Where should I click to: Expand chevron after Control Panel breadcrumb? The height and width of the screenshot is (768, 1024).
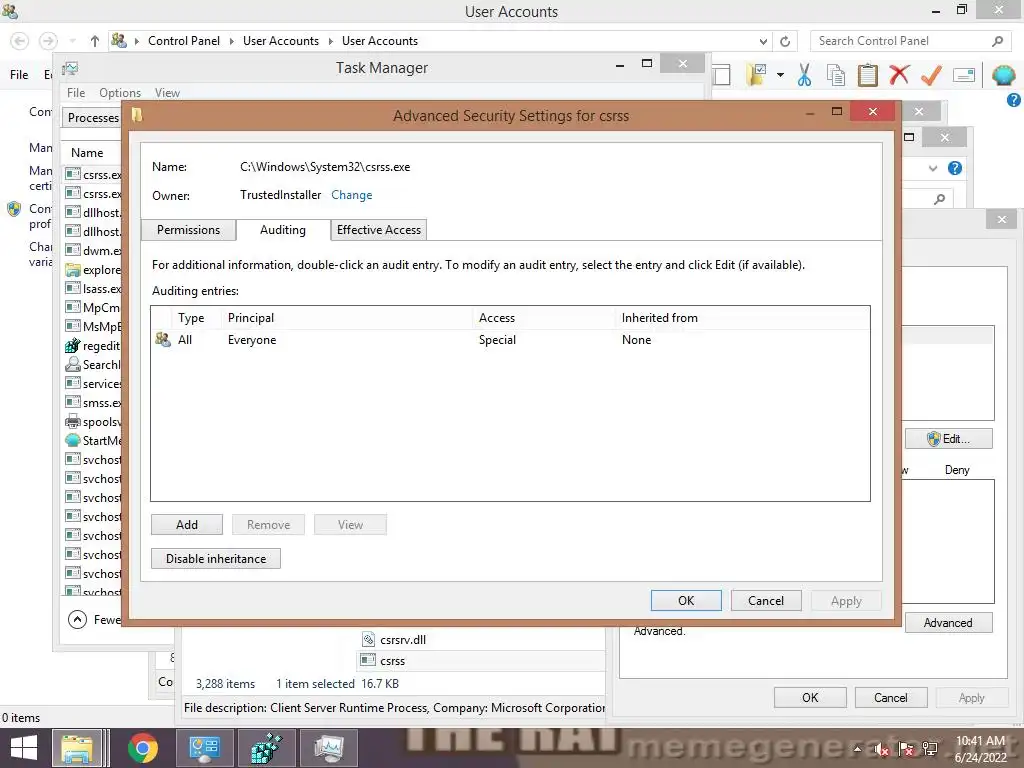[x=231, y=41]
